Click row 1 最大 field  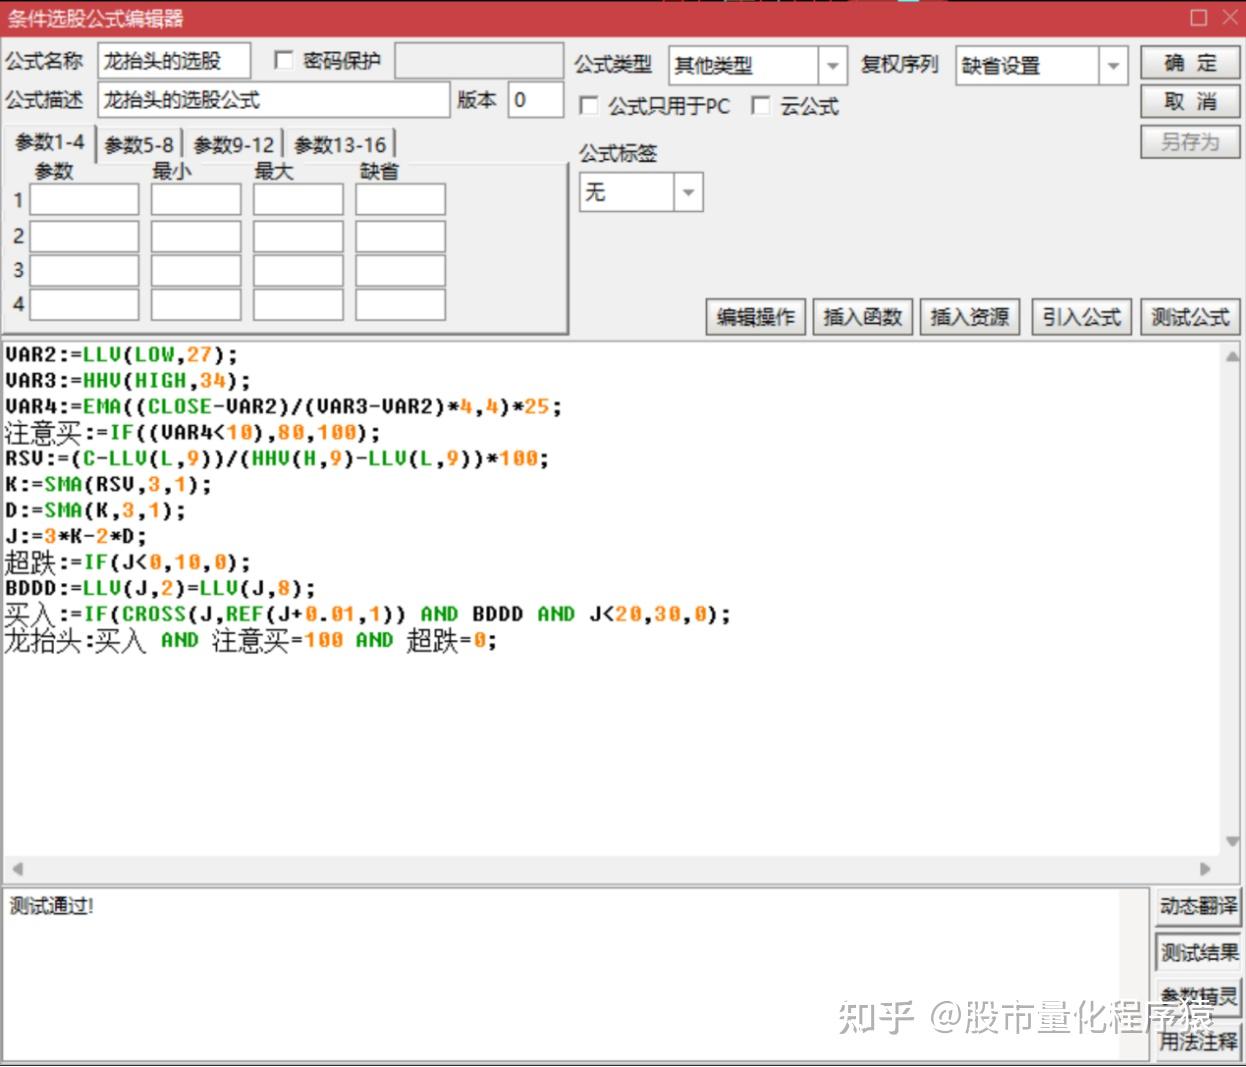[298, 200]
